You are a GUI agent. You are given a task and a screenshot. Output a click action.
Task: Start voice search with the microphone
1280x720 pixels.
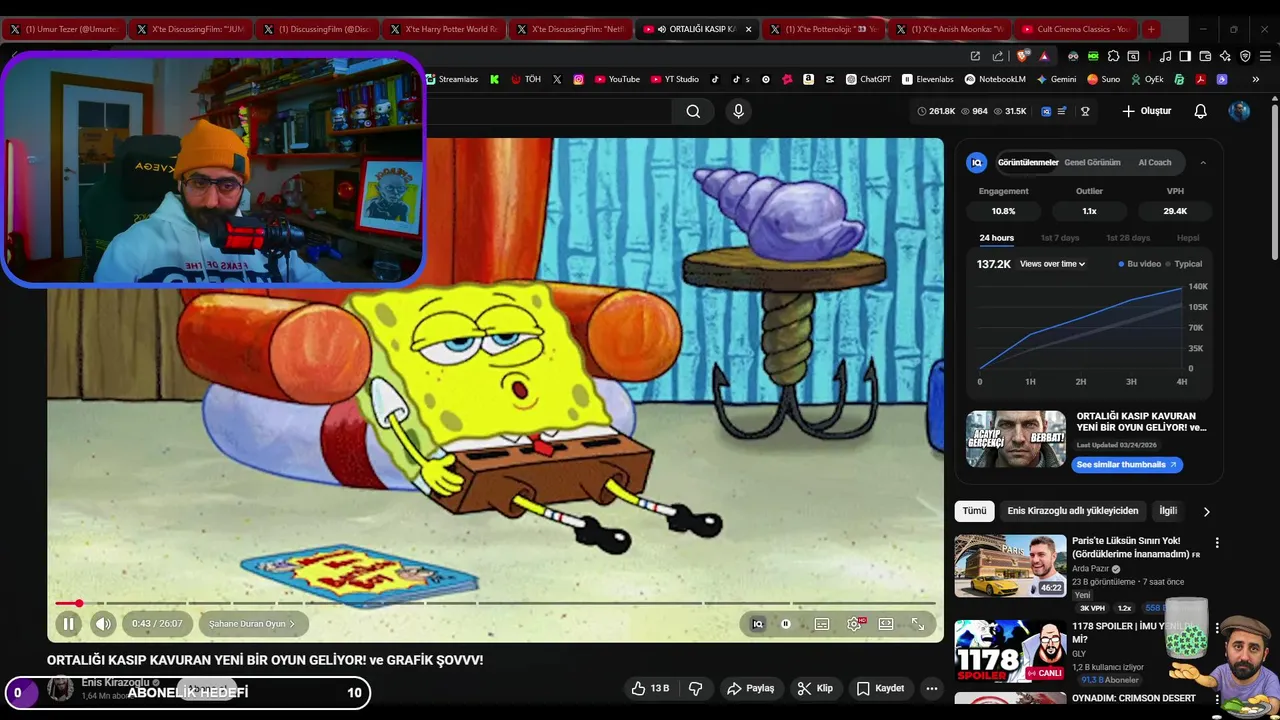(x=738, y=111)
